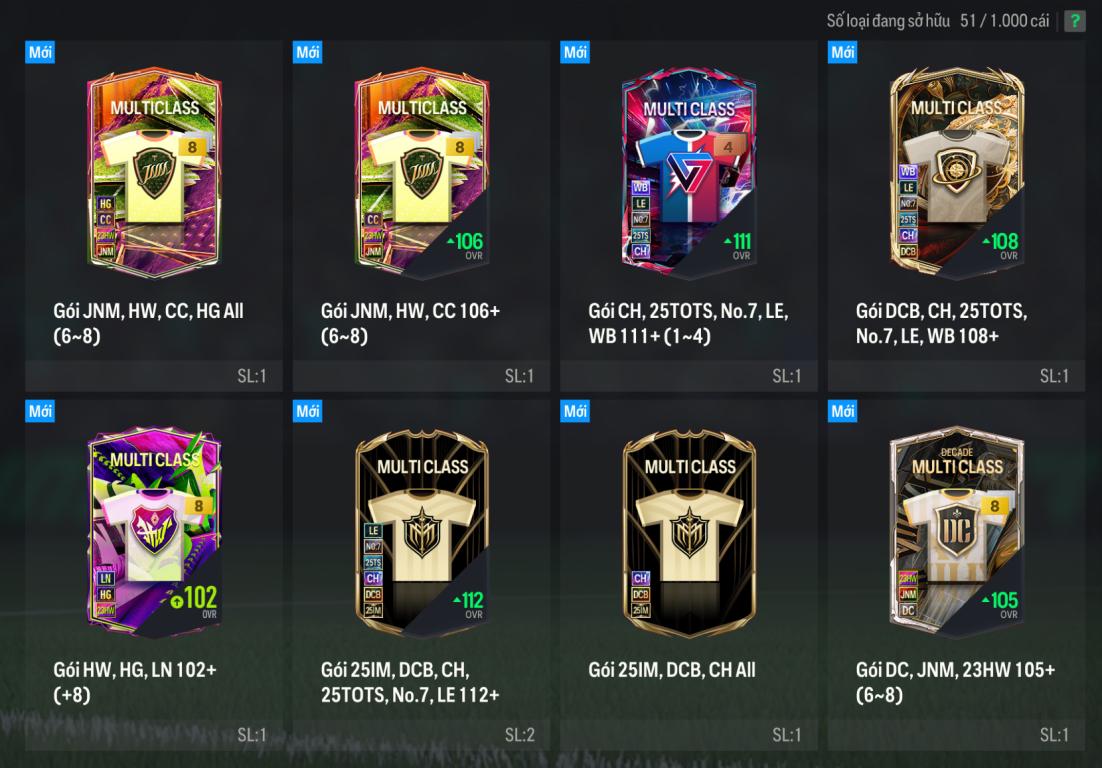
Task: Click the Mới badge on the HW, HG, LN pack
Action: tap(40, 411)
